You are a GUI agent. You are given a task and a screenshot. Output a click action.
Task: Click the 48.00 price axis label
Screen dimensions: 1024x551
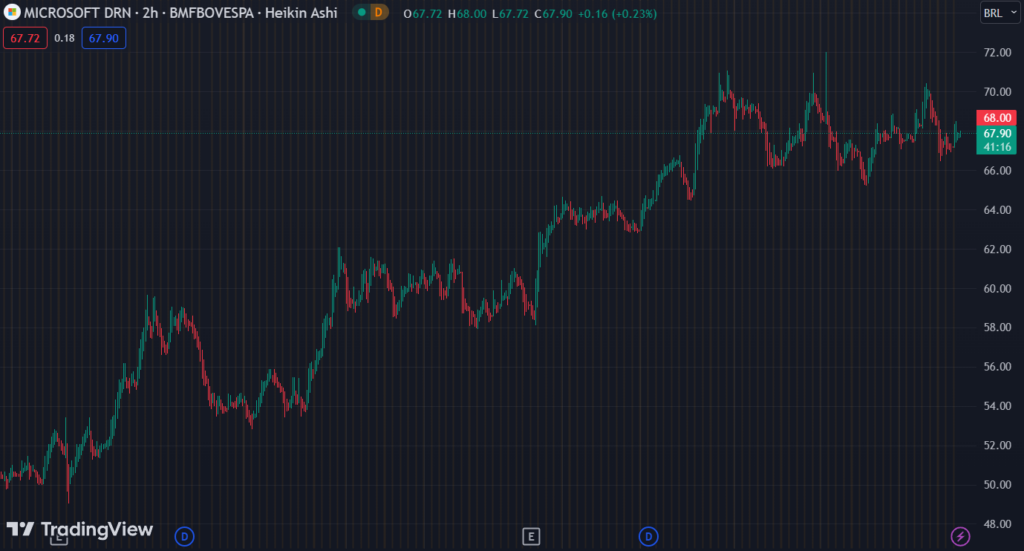point(997,524)
